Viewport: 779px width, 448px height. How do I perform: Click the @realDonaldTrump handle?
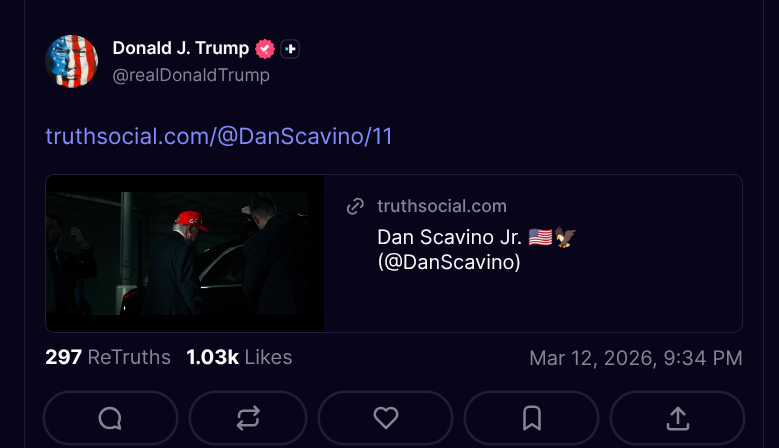click(x=191, y=75)
